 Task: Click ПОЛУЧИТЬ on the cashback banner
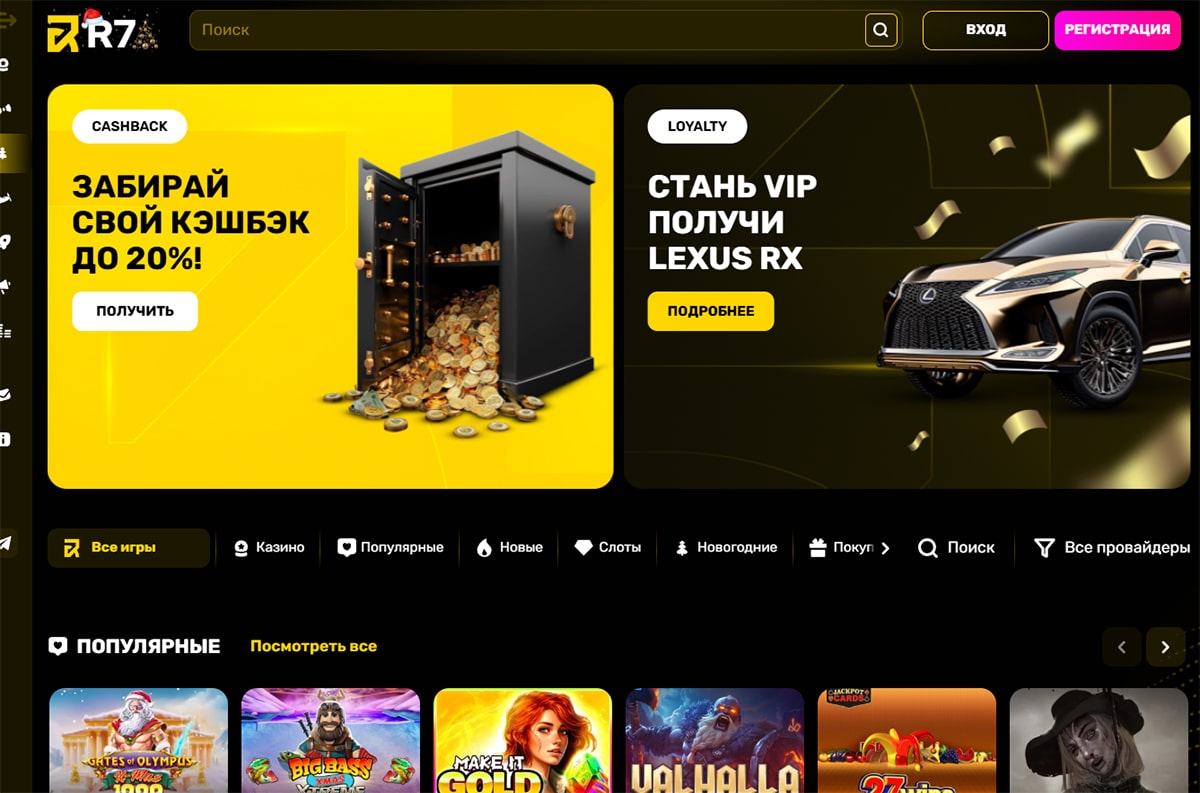click(x=135, y=311)
